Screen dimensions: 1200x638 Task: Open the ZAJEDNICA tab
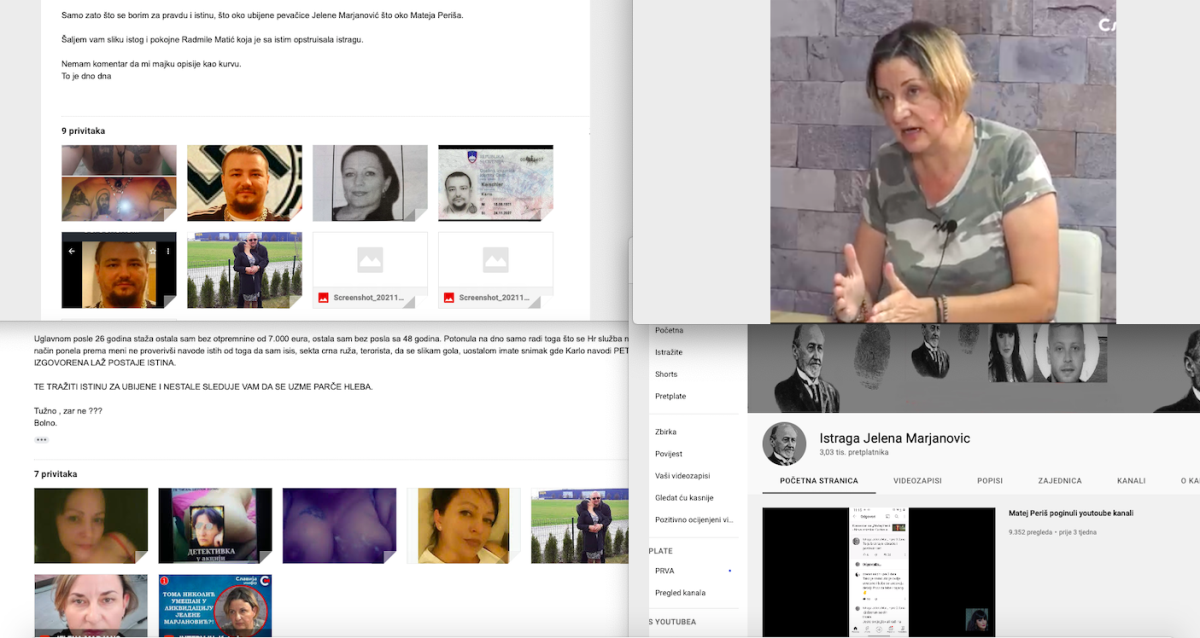tap(1059, 481)
